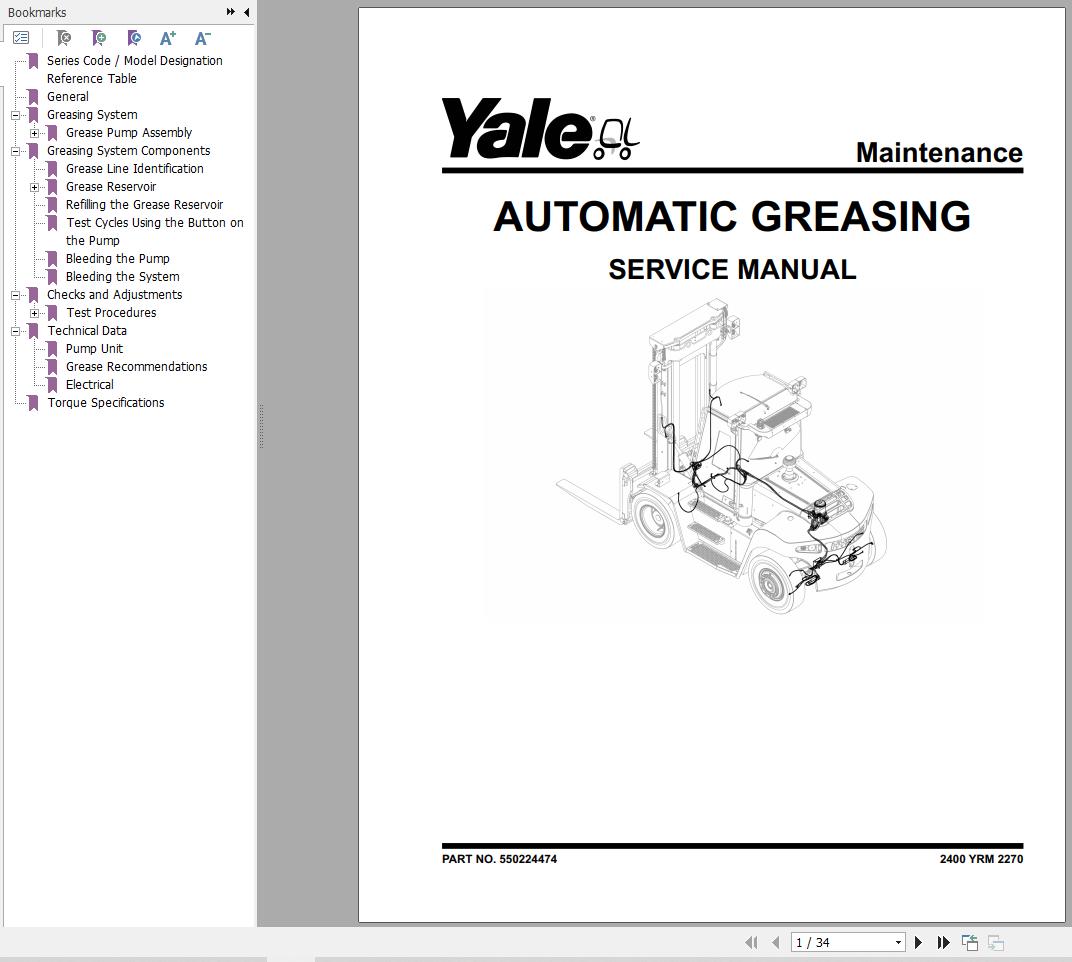Click the forklift illustration on the page

point(721,455)
